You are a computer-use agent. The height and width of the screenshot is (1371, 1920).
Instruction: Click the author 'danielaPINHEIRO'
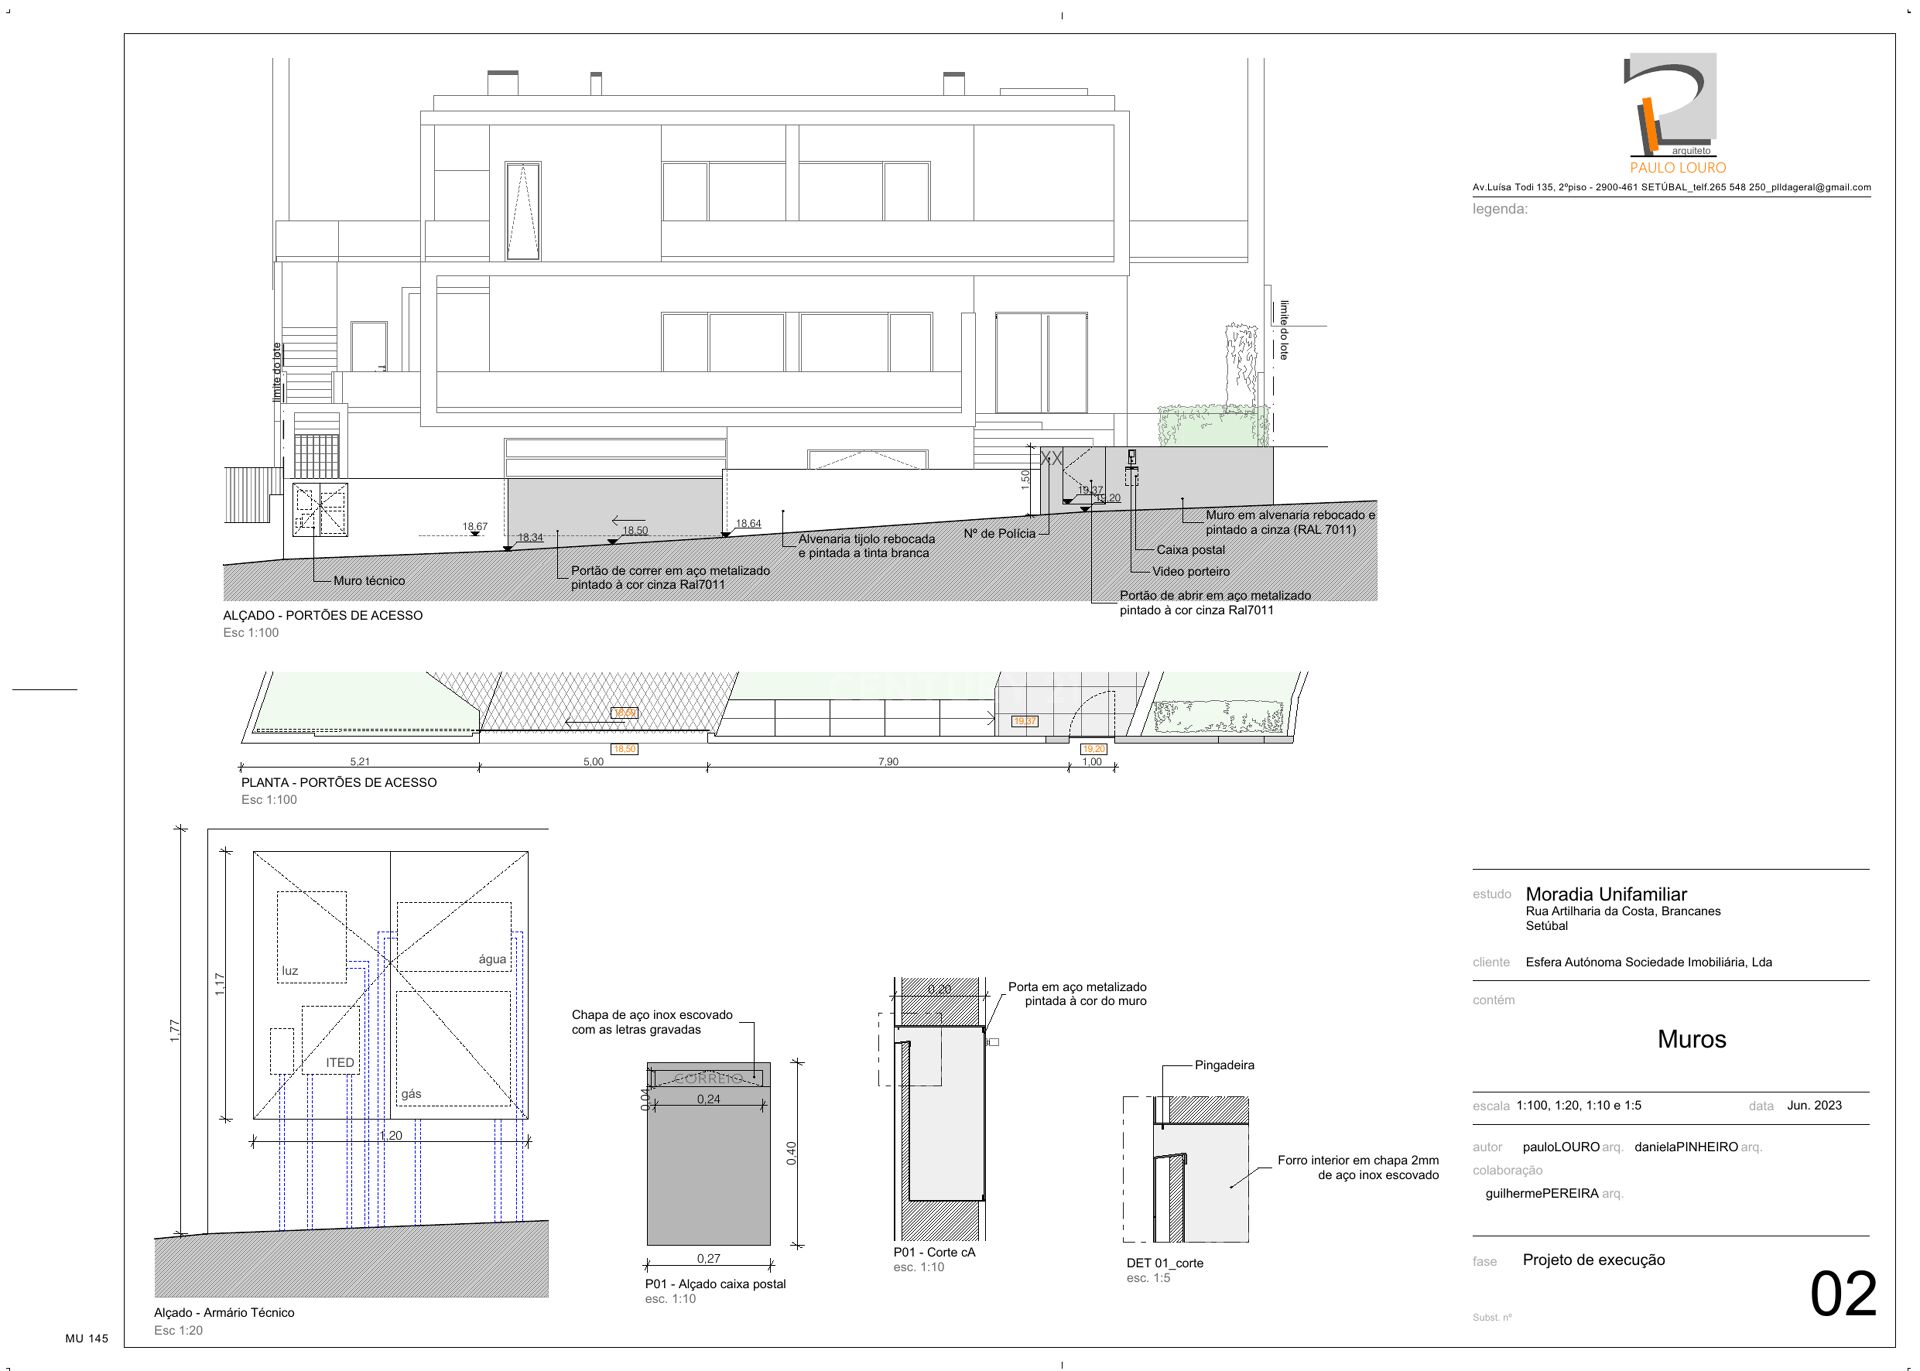click(x=1686, y=1147)
